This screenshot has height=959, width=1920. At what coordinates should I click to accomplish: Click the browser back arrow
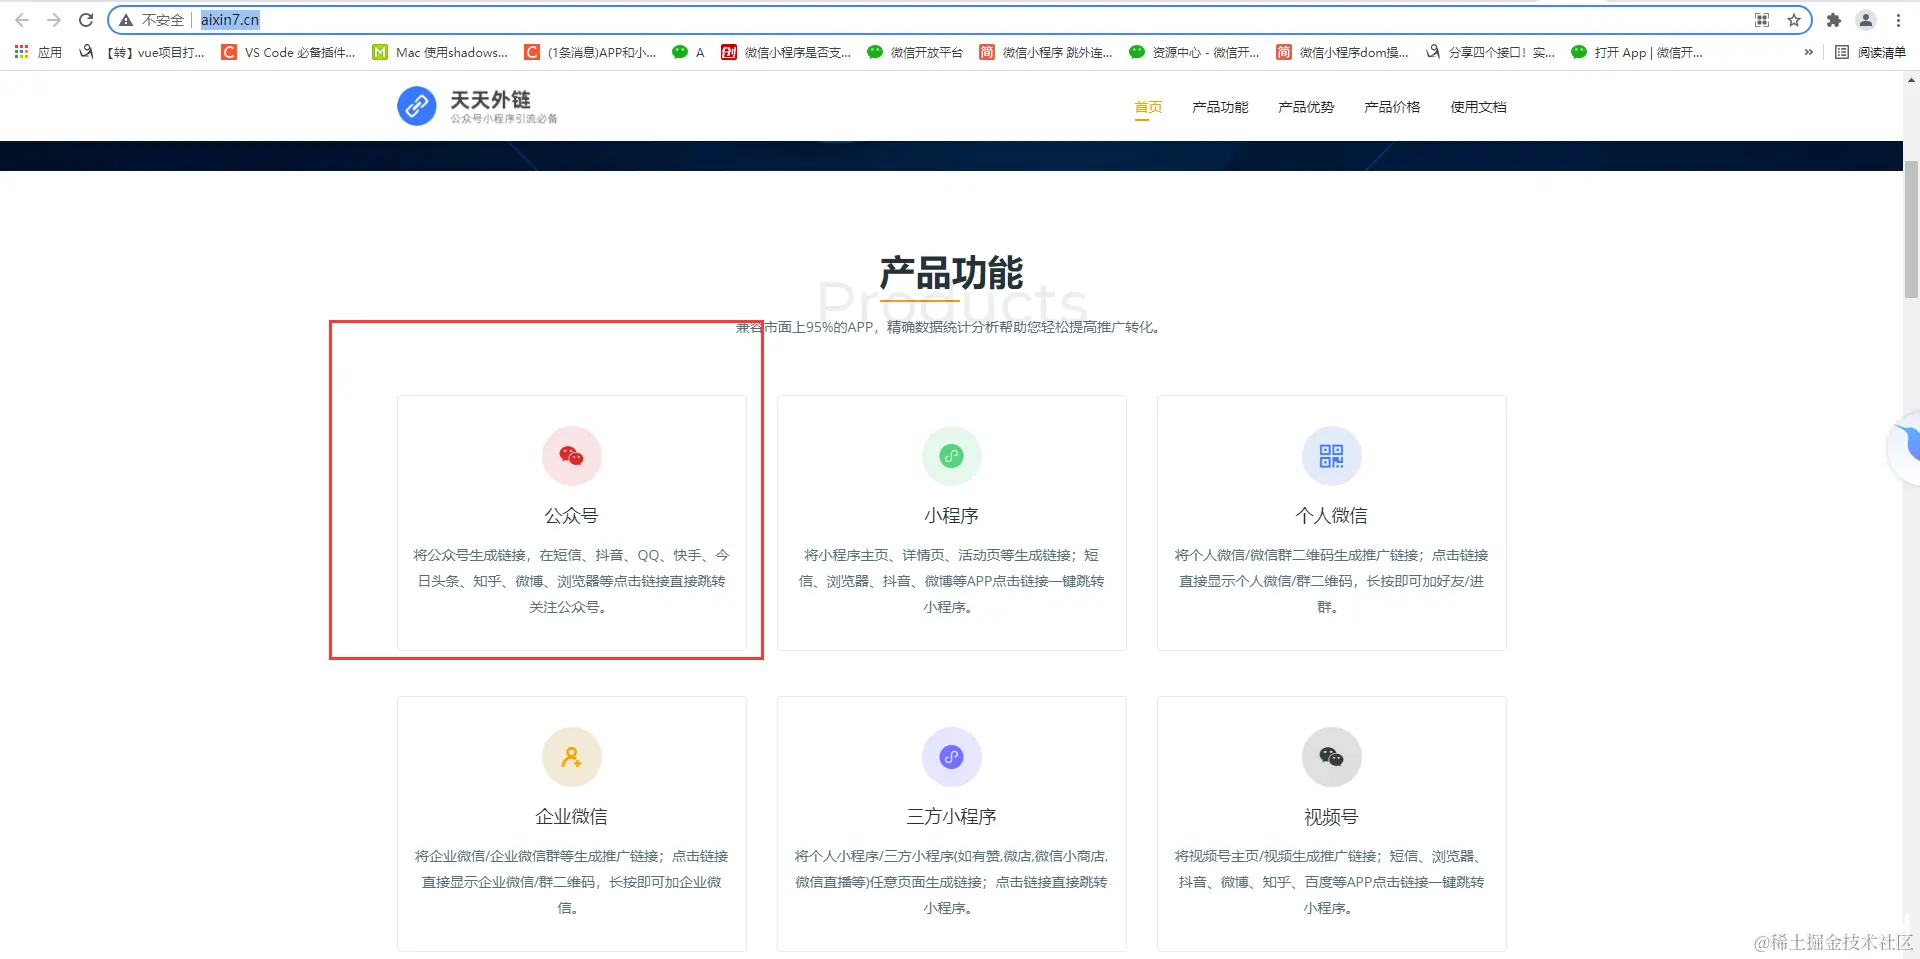[22, 20]
